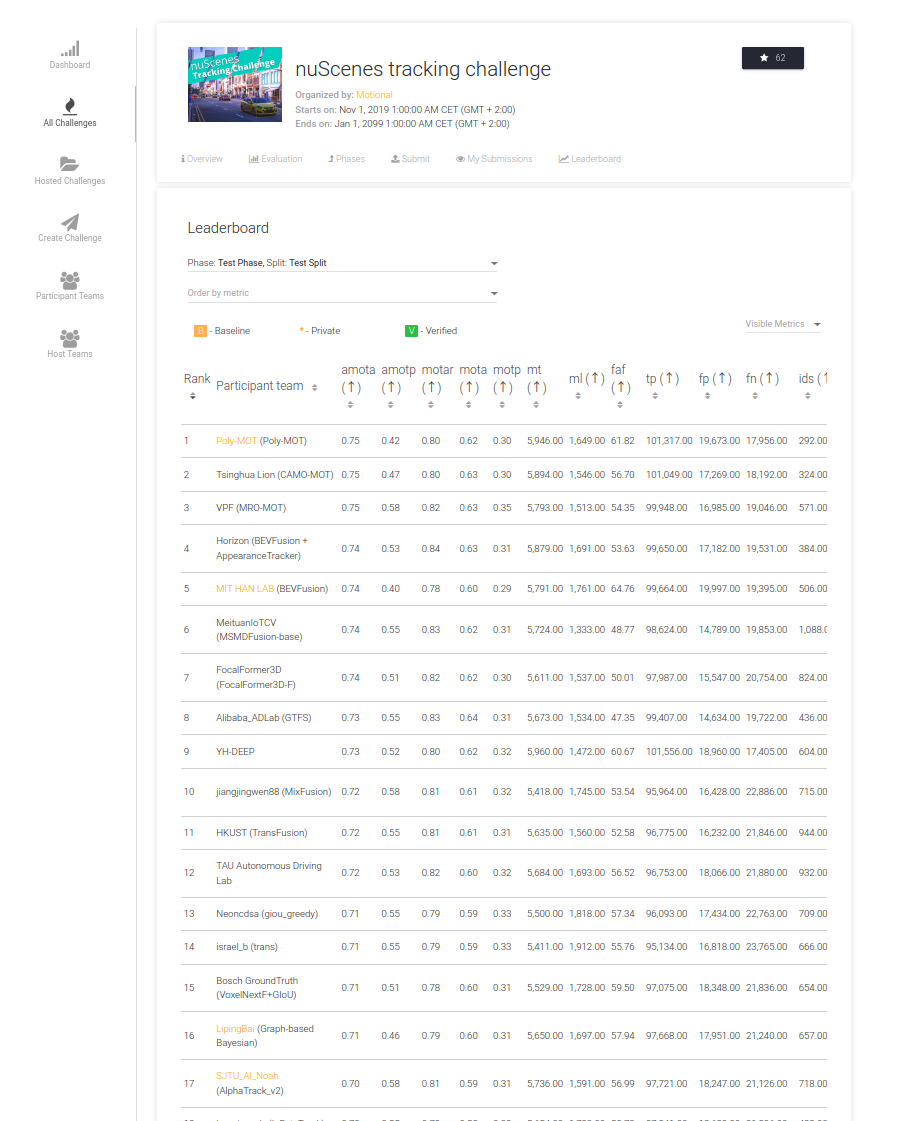The height and width of the screenshot is (1121, 905).
Task: Open the Order by metric dropdown
Action: pyautogui.click(x=342, y=293)
